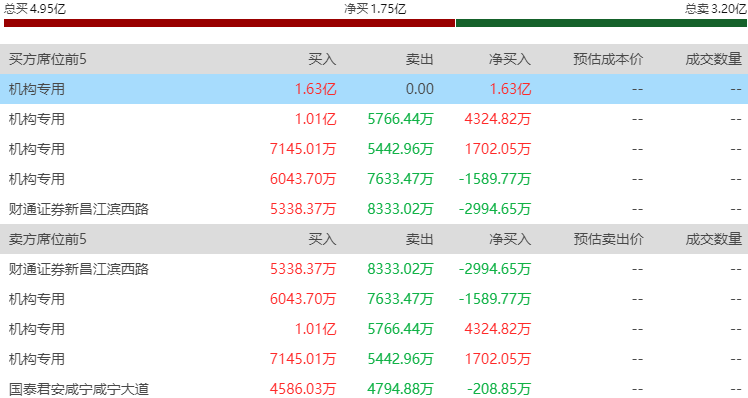Click 4324.82万 net value in 卖方席位前5 table
748x398 pixels.
(498, 329)
